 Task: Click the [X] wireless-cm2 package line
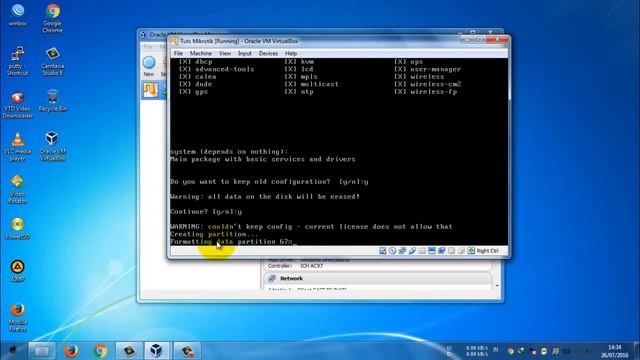(x=427, y=84)
